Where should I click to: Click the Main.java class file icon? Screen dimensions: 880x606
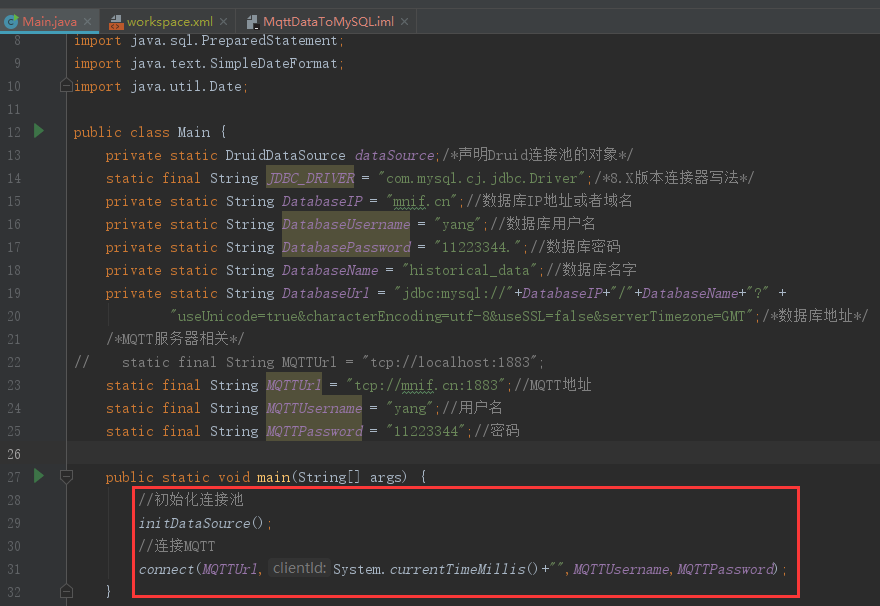(x=11, y=22)
